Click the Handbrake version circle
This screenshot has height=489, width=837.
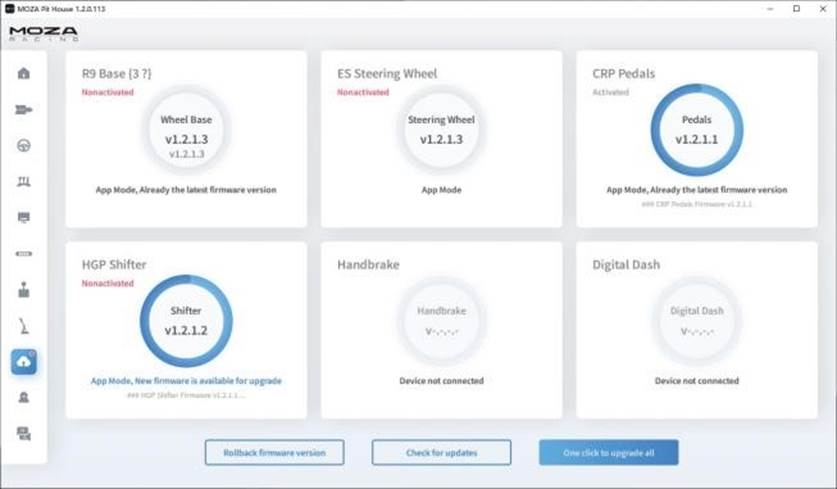pyautogui.click(x=441, y=321)
